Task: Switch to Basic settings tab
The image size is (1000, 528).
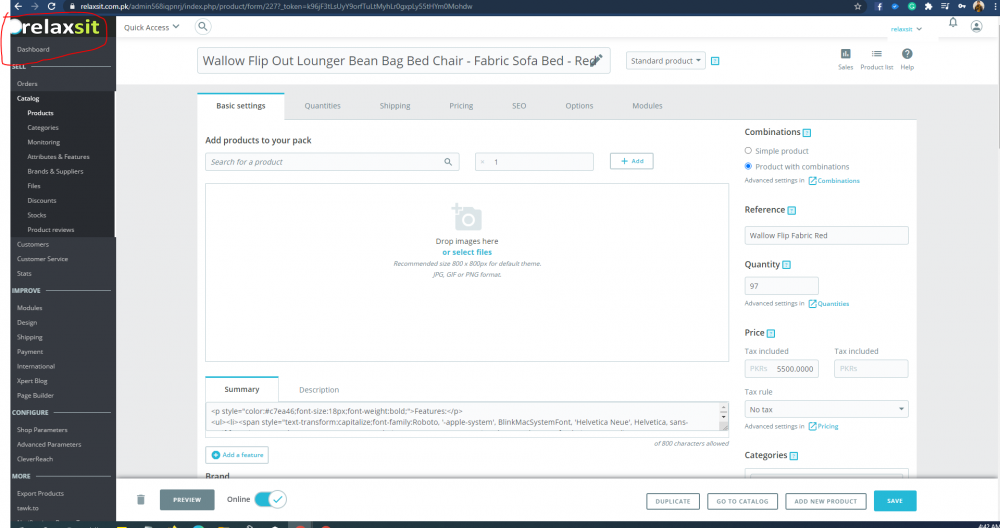Action: pyautogui.click(x=240, y=106)
